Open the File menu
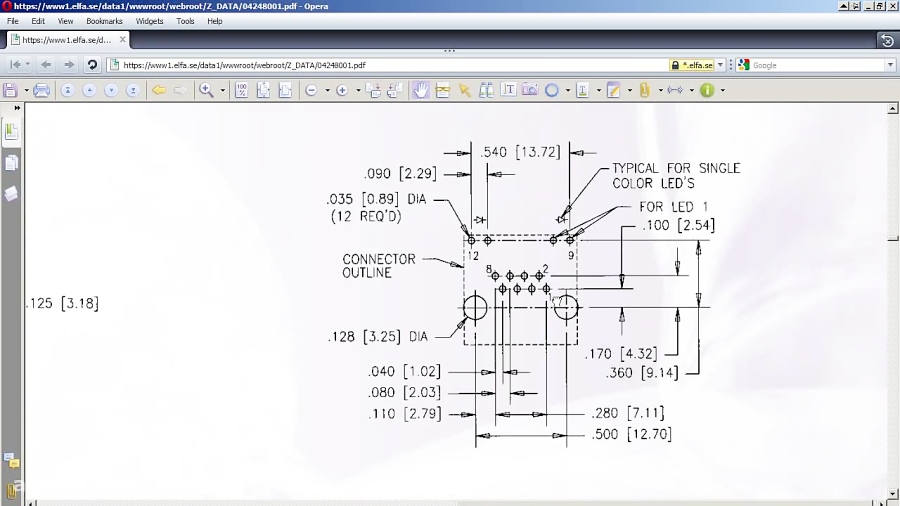 coord(13,21)
